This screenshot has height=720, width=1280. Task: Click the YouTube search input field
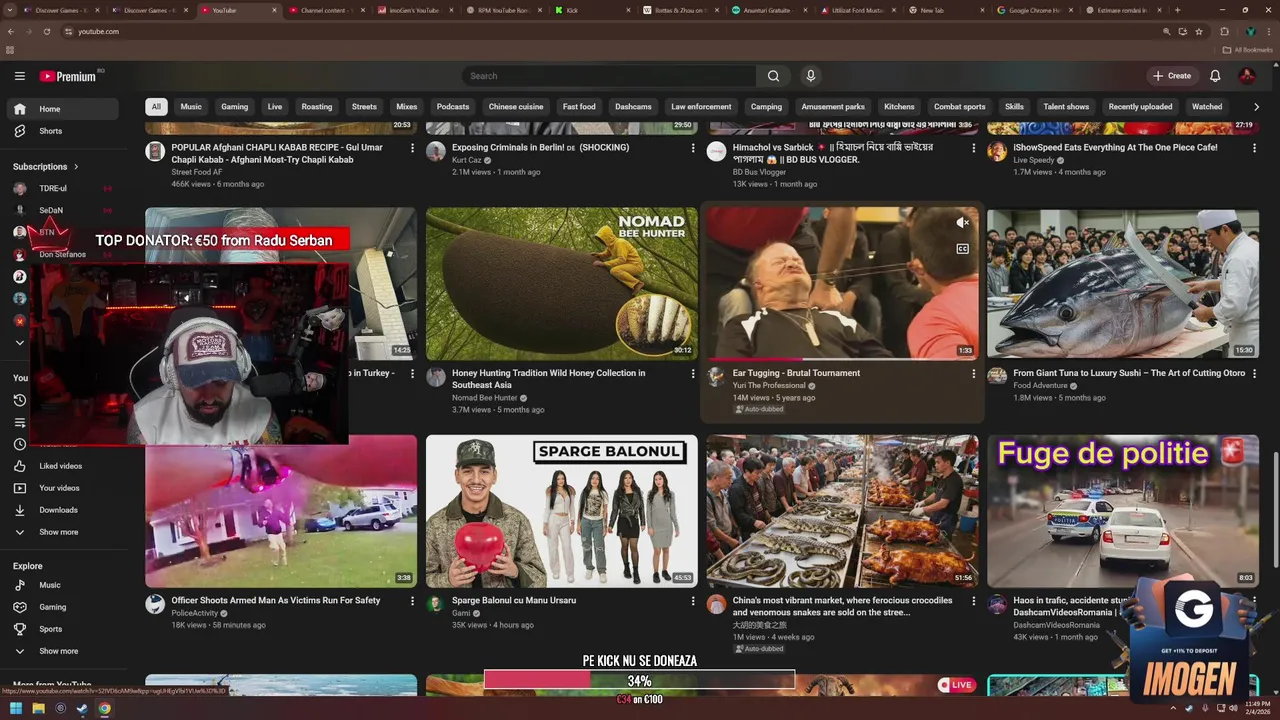pyautogui.click(x=610, y=76)
